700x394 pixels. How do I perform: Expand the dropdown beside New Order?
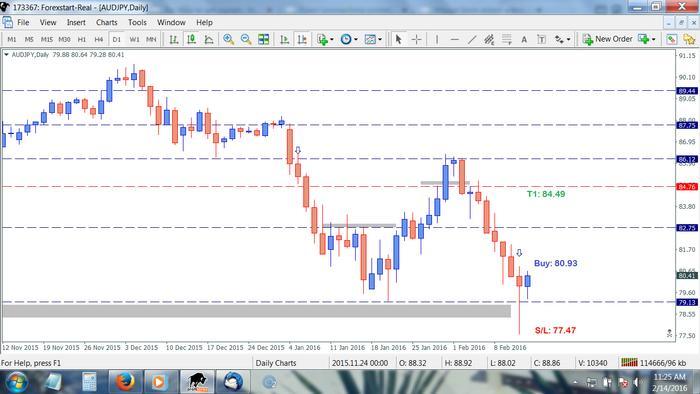coord(654,39)
